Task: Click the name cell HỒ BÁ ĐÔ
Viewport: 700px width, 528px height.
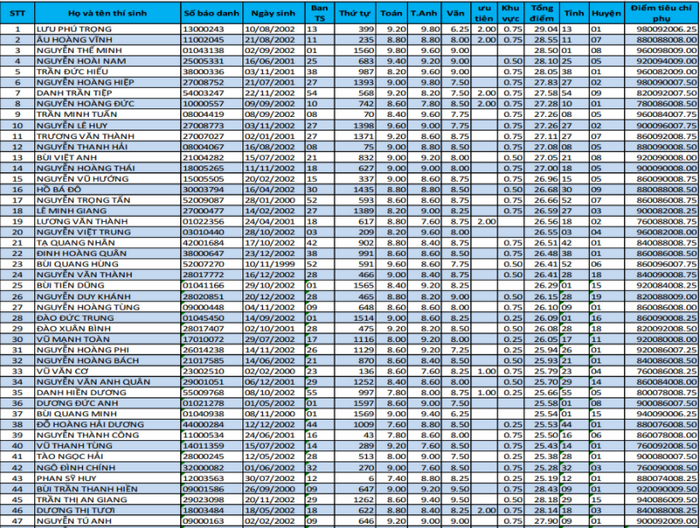Action: pyautogui.click(x=108, y=189)
